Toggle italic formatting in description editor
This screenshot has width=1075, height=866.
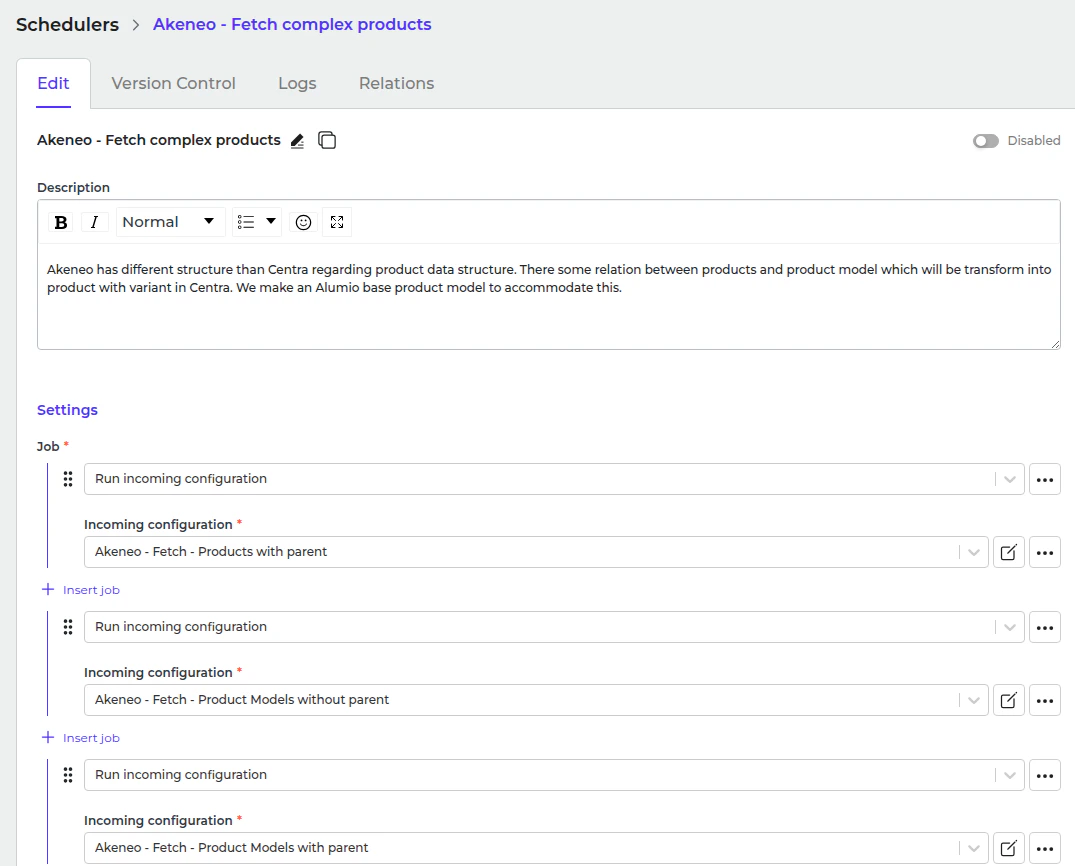tap(95, 222)
